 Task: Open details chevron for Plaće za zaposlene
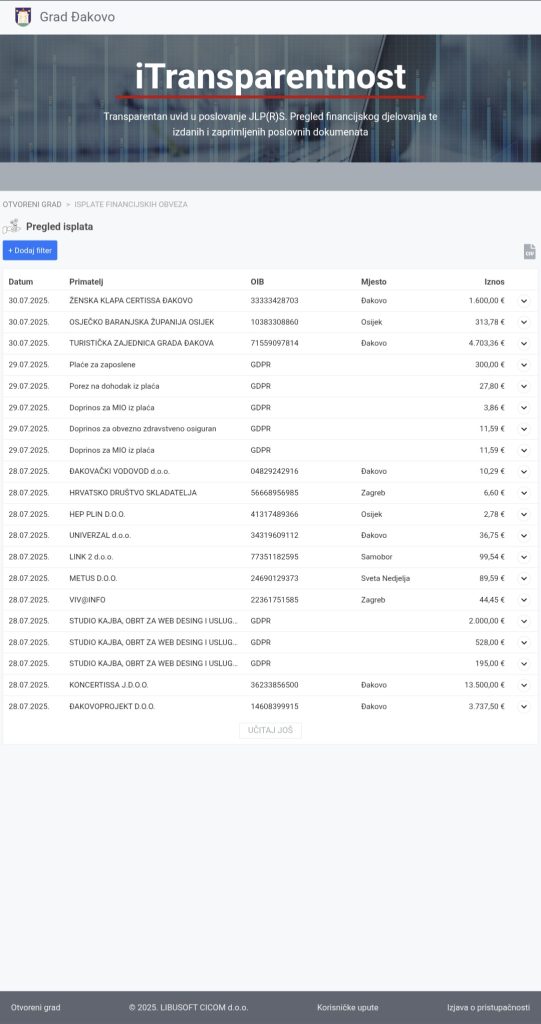[523, 364]
